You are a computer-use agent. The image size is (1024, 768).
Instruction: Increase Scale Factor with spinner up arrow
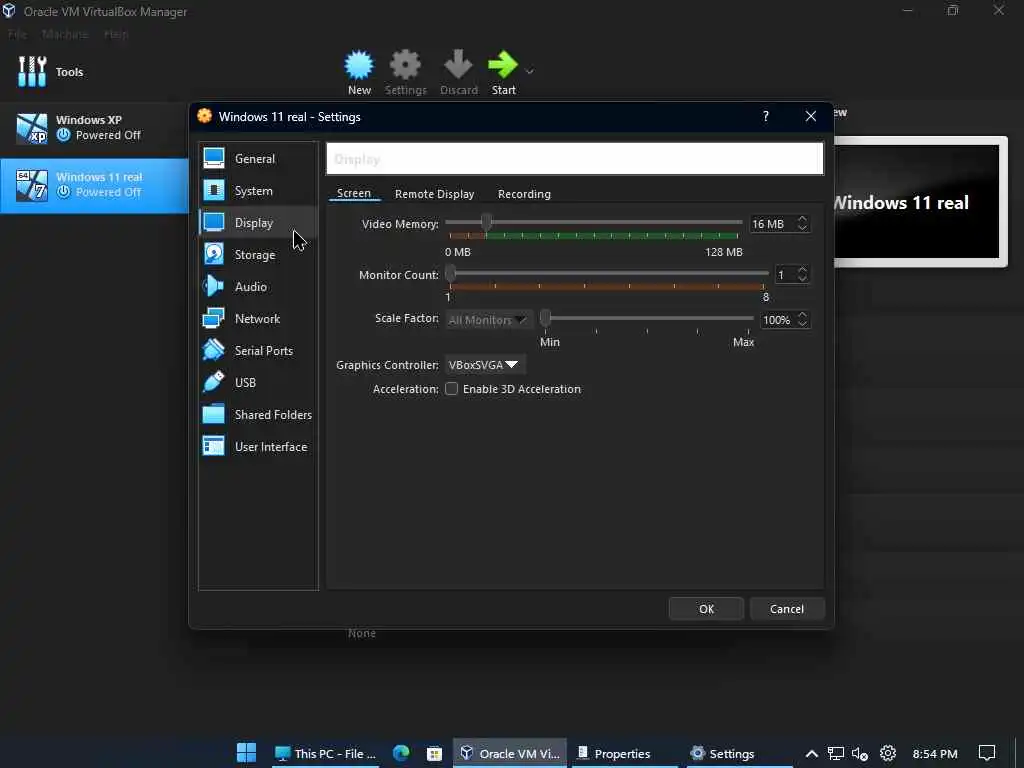click(802, 315)
